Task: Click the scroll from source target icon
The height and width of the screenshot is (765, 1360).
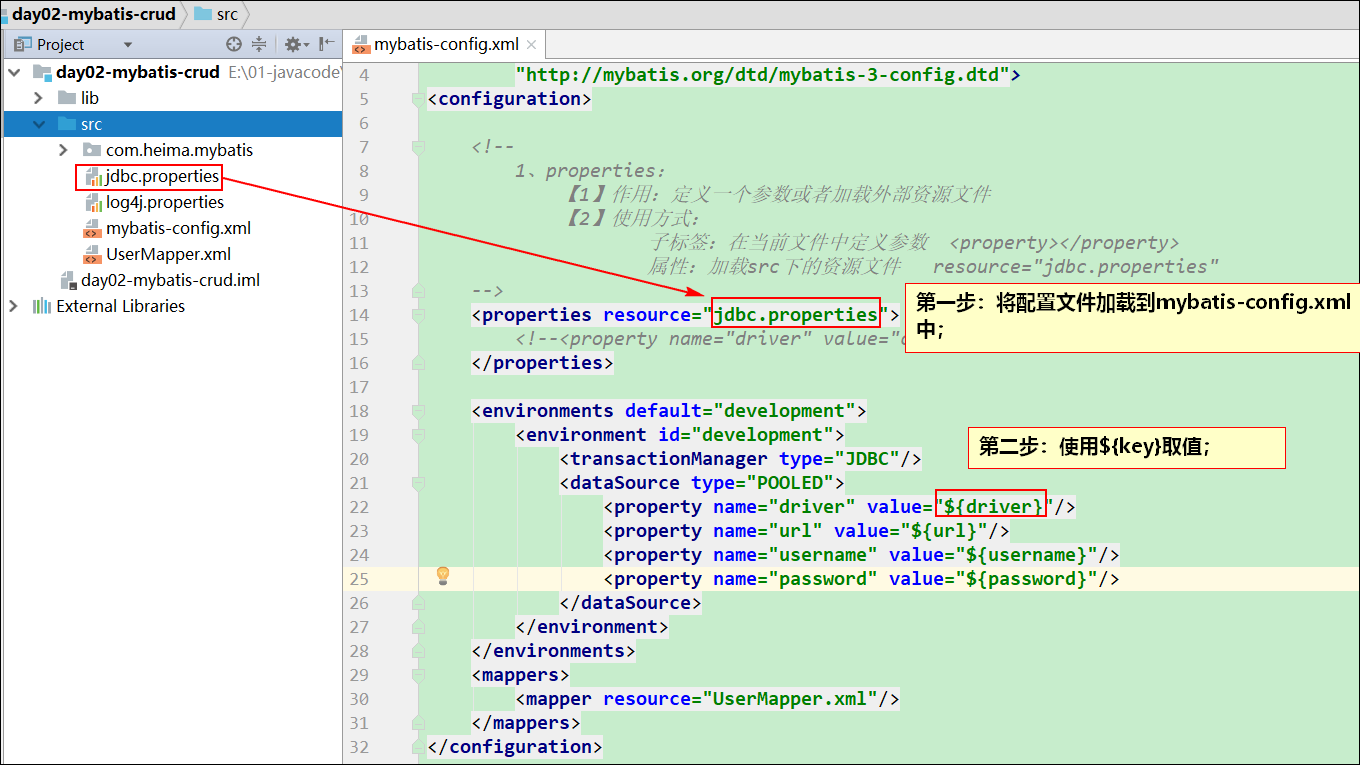Action: pos(234,44)
